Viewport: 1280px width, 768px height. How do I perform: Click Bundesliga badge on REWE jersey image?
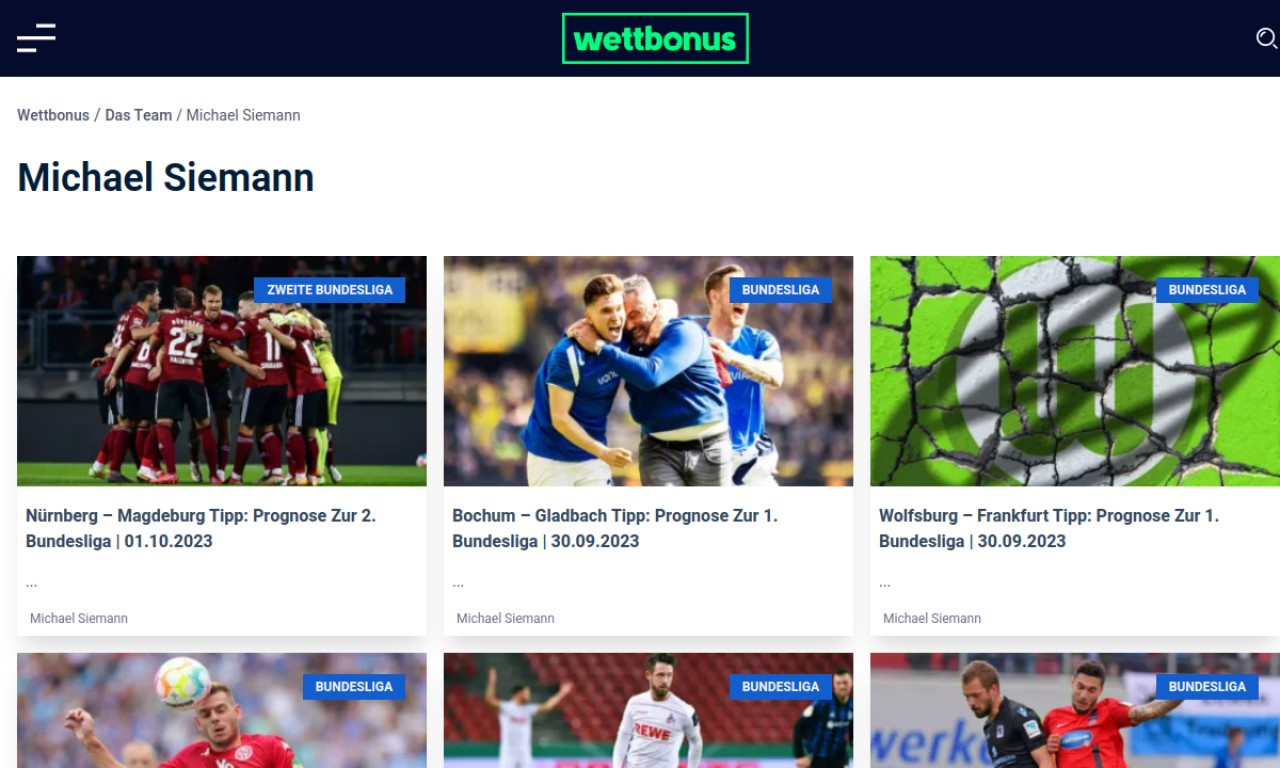(x=780, y=687)
